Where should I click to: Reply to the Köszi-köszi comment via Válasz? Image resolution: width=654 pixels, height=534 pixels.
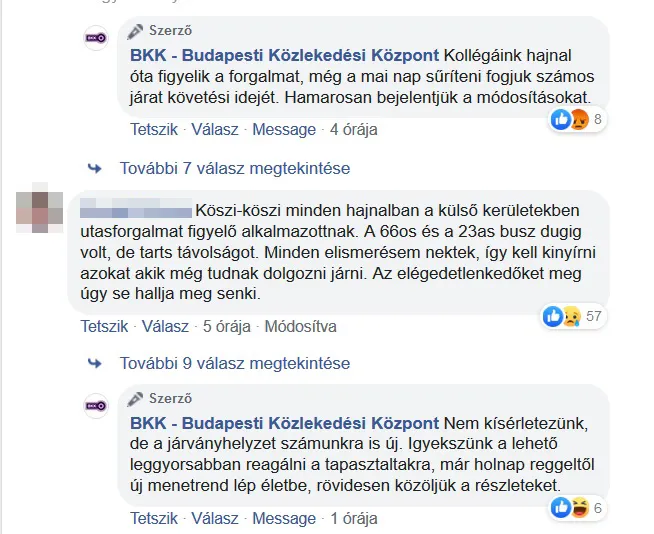coord(165,326)
